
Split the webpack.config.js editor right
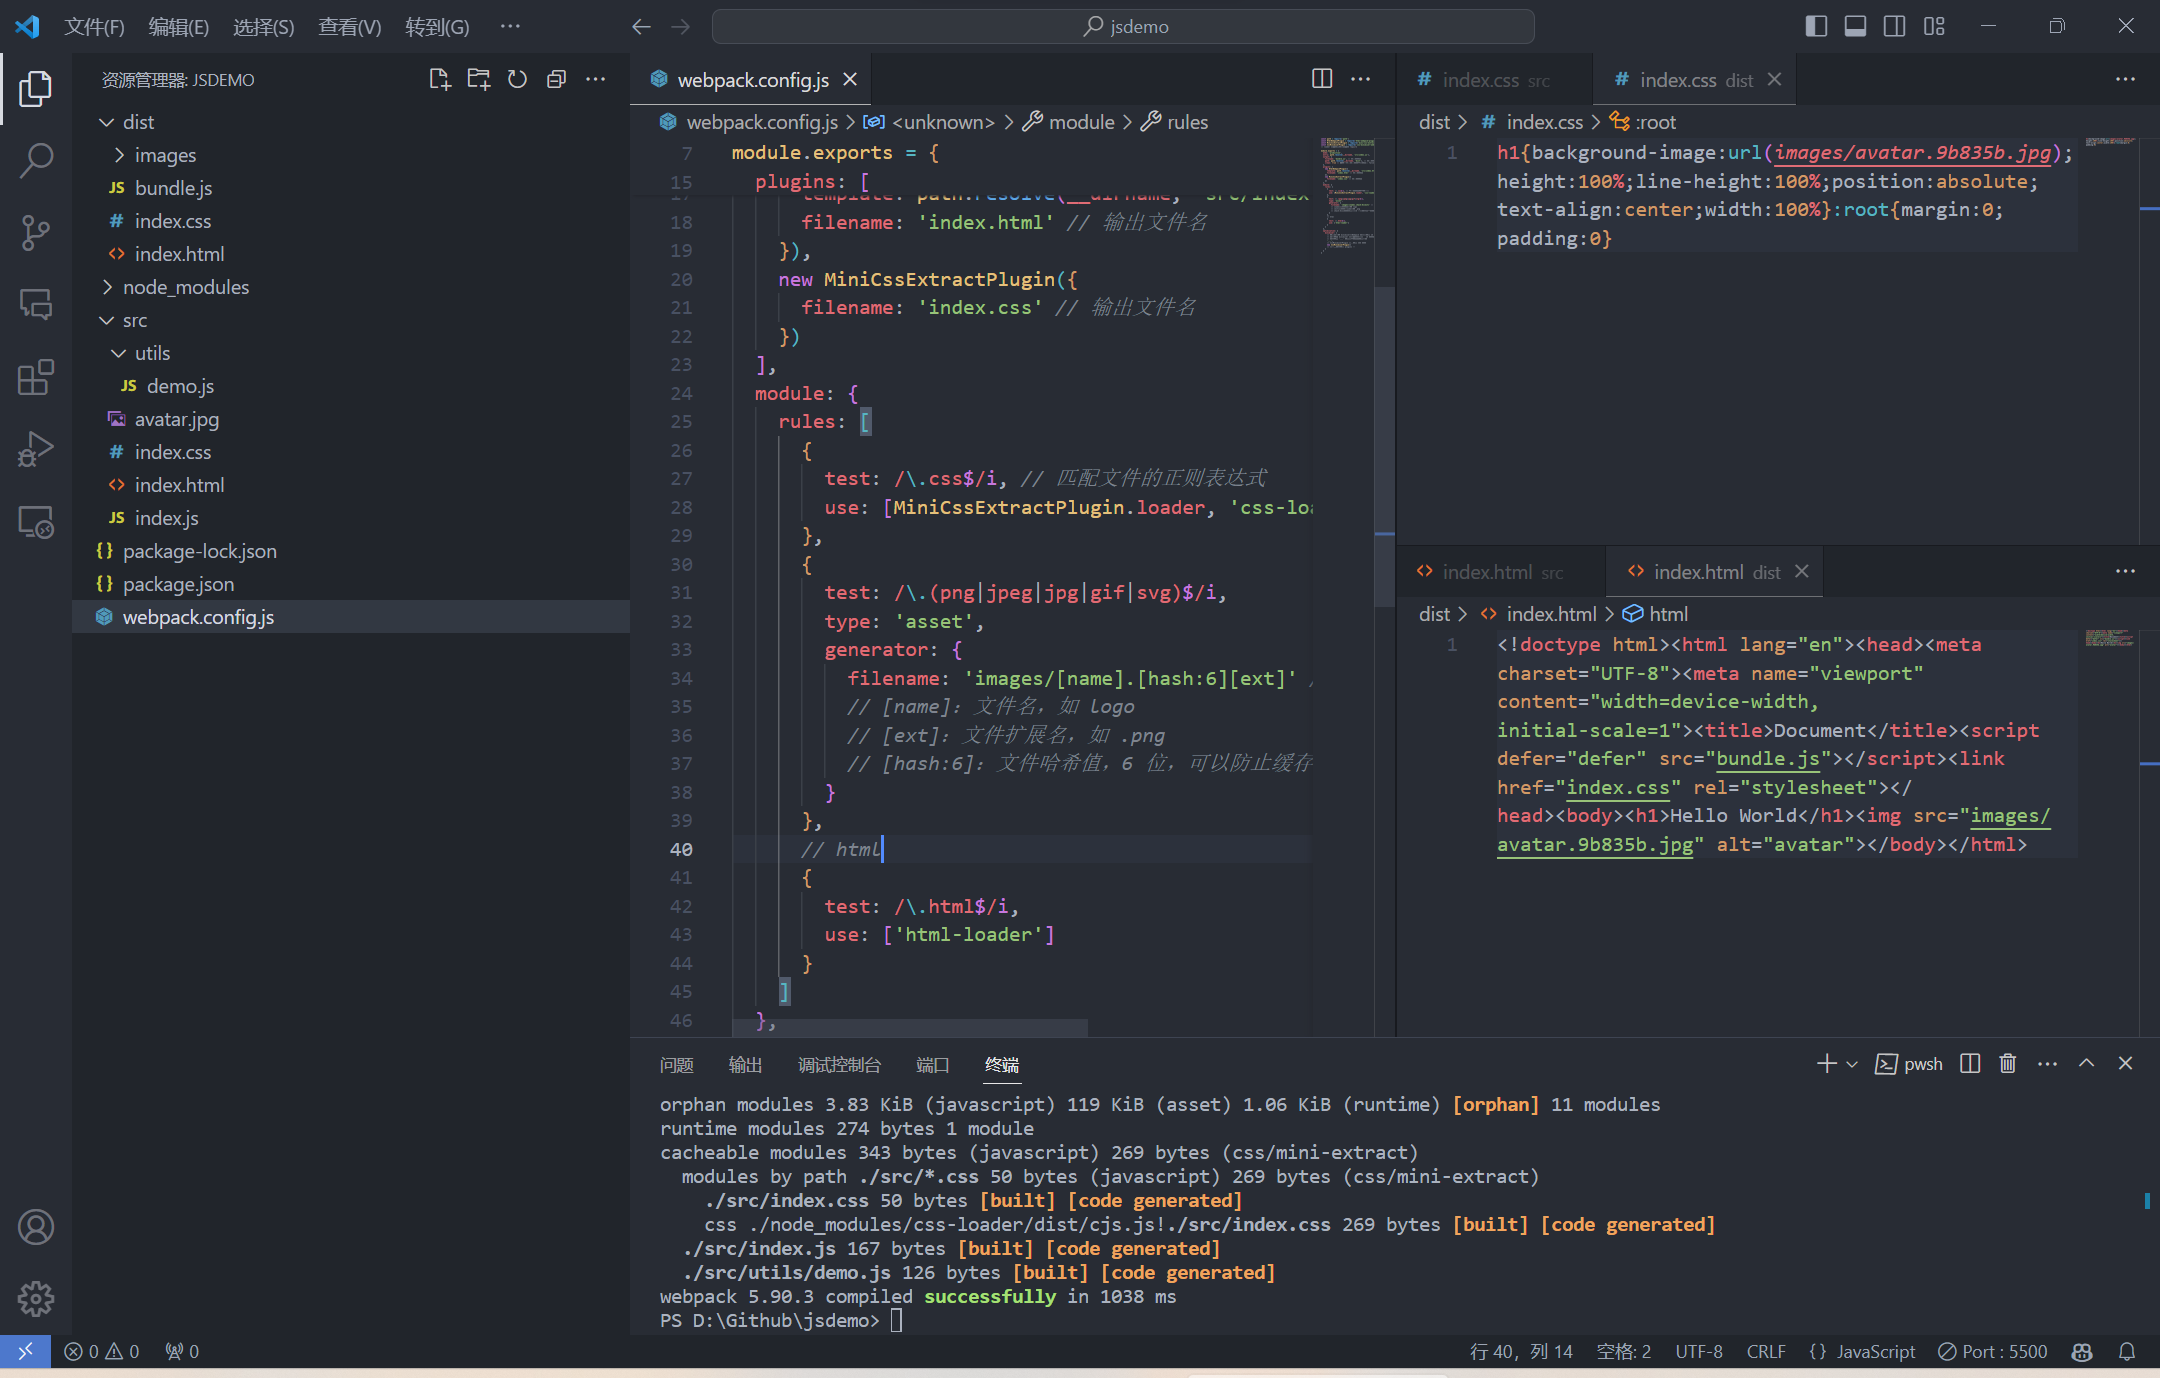1321,79
